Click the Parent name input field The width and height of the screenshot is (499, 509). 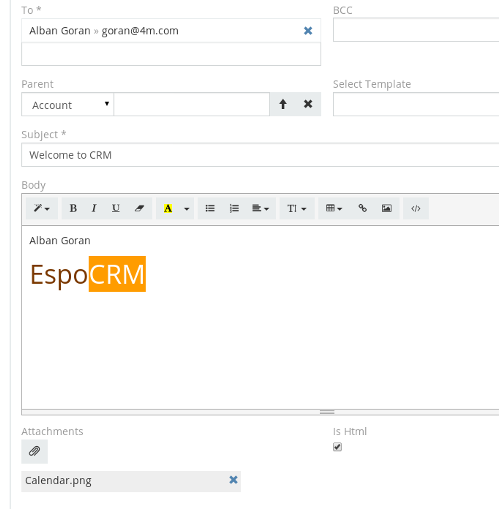click(191, 104)
